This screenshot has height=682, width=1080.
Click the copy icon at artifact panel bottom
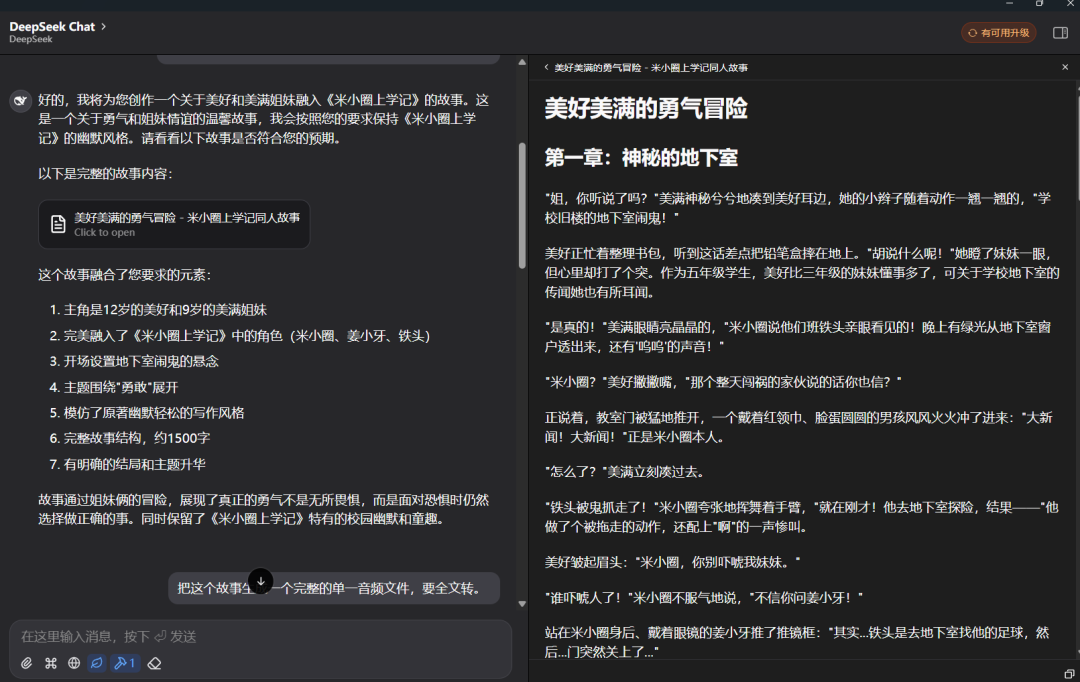click(1068, 674)
